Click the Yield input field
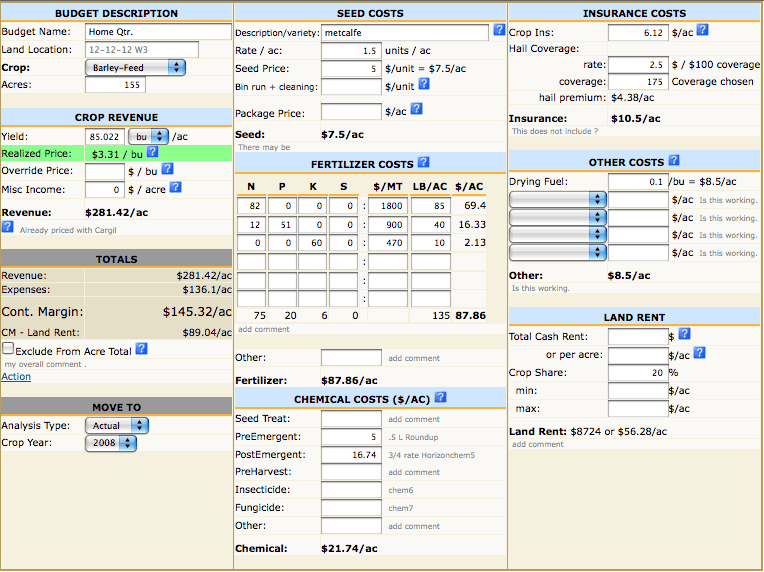This screenshot has height=572, width=764. (x=105, y=137)
